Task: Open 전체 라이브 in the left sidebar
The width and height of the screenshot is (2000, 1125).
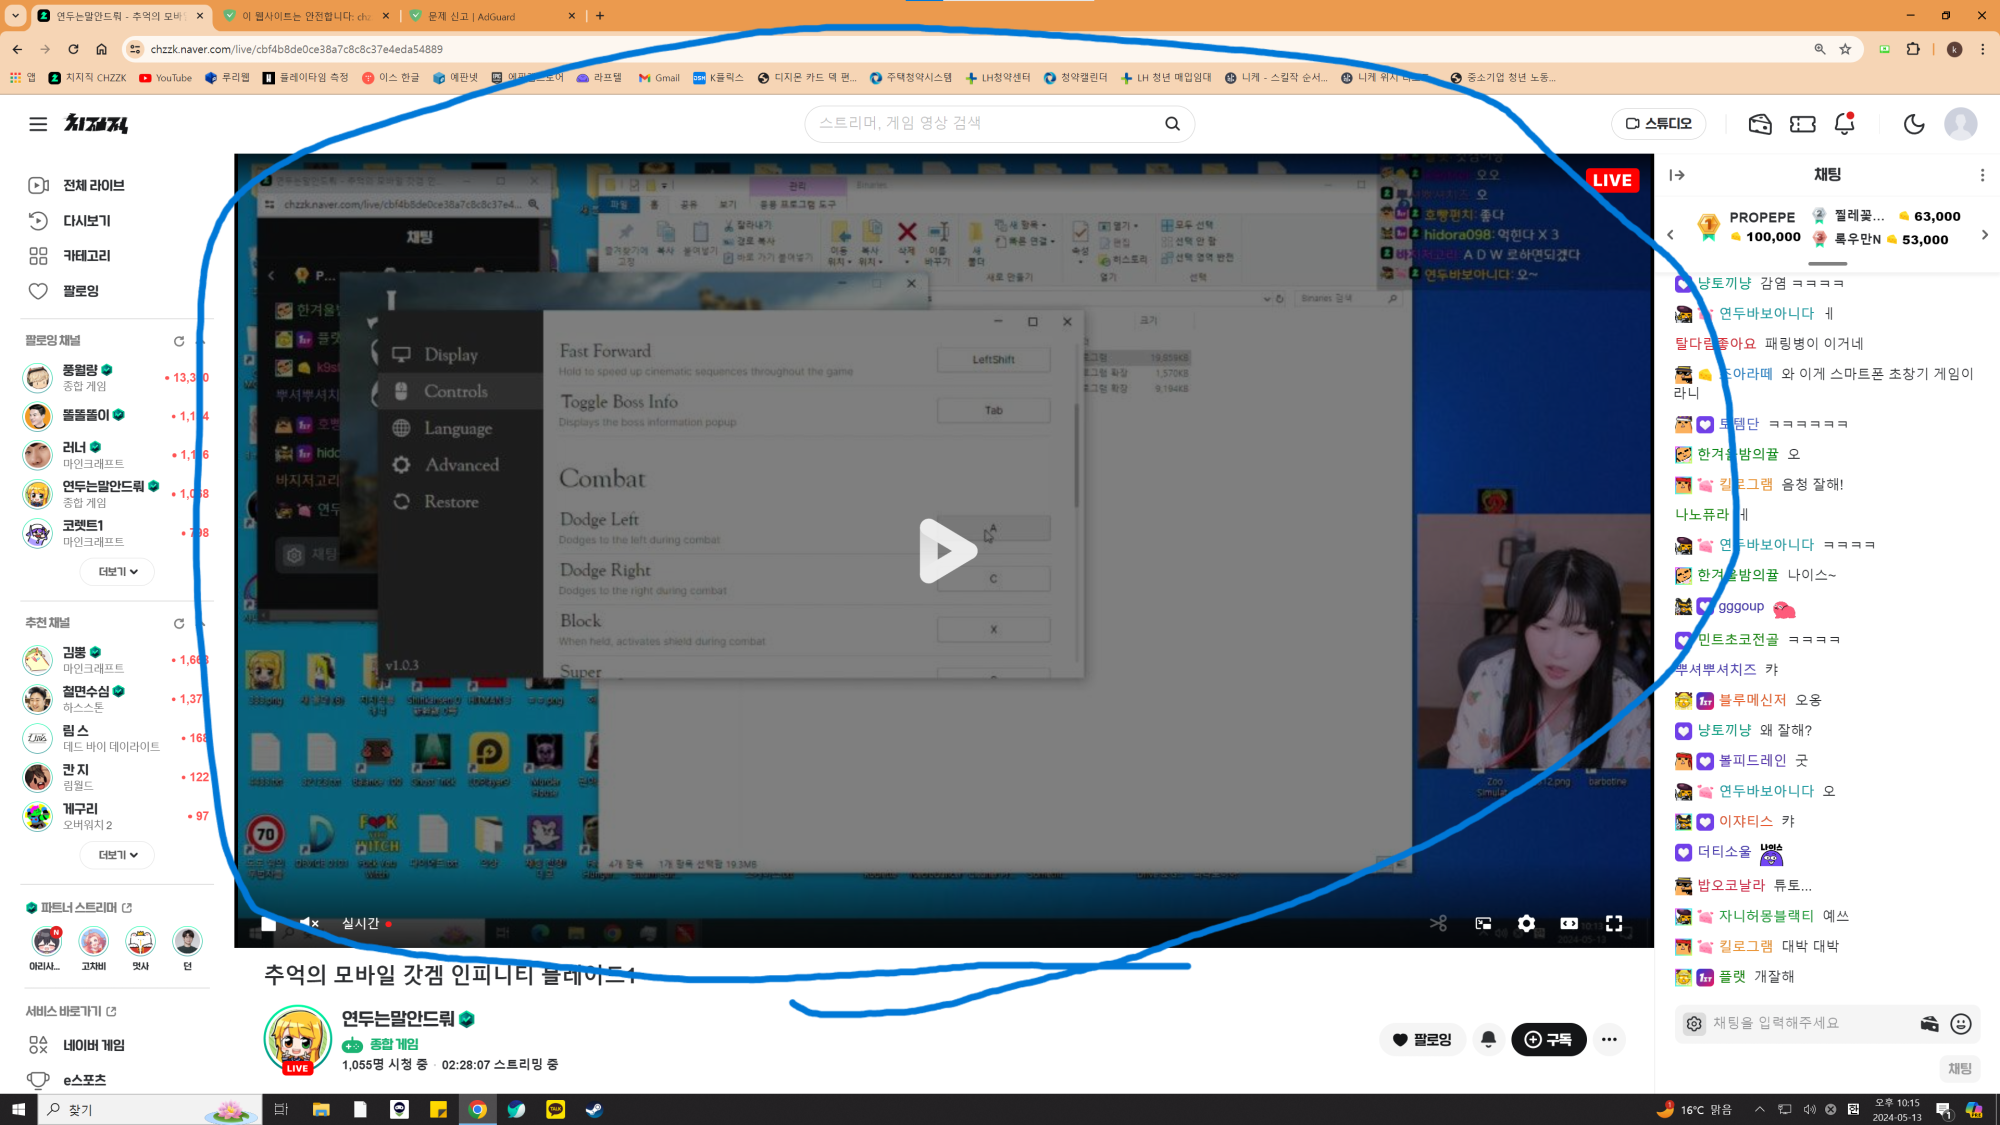Action: pos(93,186)
